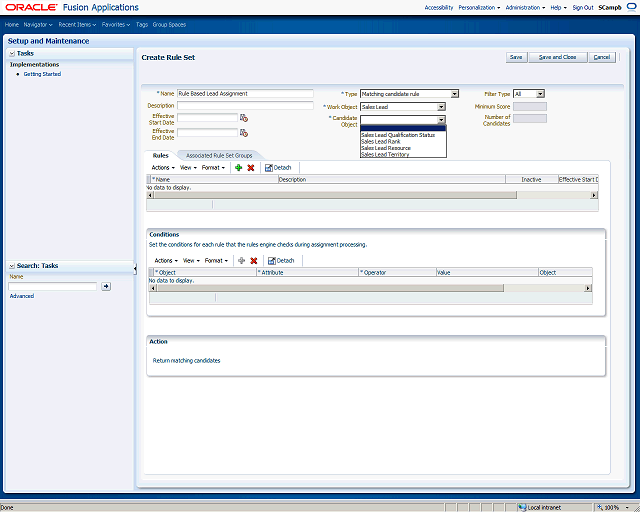Screen dimensions: 640x512
Task: Click Local intranet zone icon in status bar
Action: click(522, 508)
